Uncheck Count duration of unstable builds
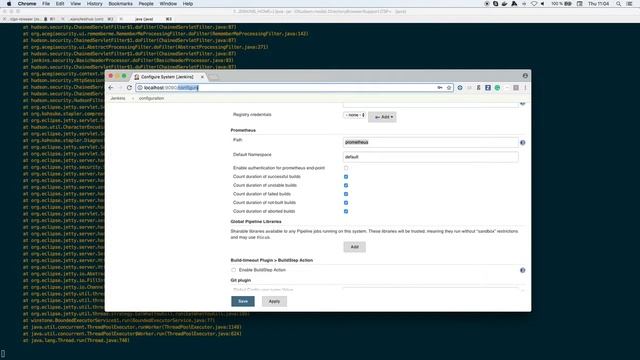 coord(346,185)
